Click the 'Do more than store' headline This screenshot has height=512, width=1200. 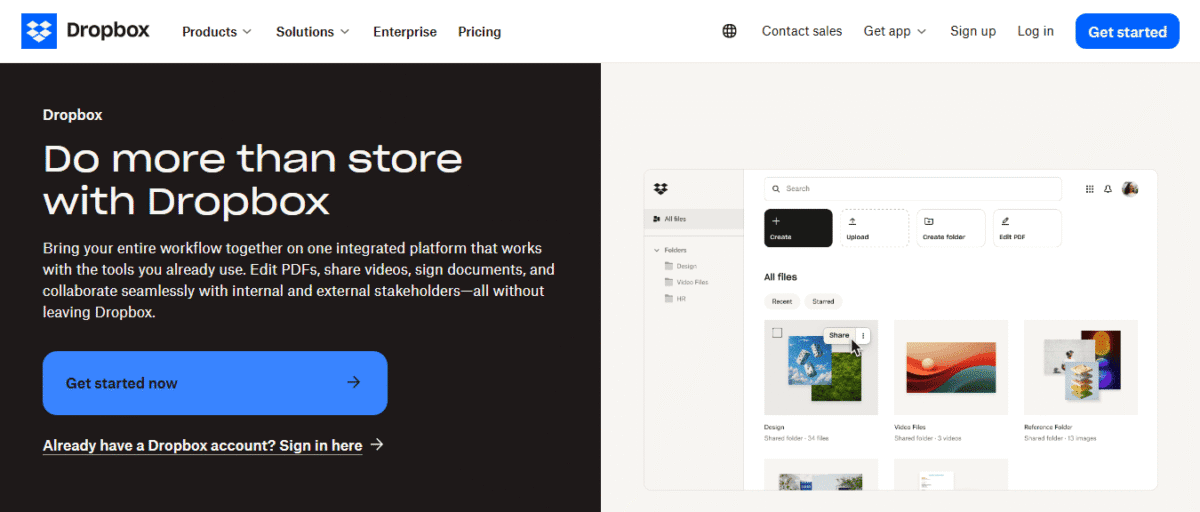pyautogui.click(x=253, y=158)
